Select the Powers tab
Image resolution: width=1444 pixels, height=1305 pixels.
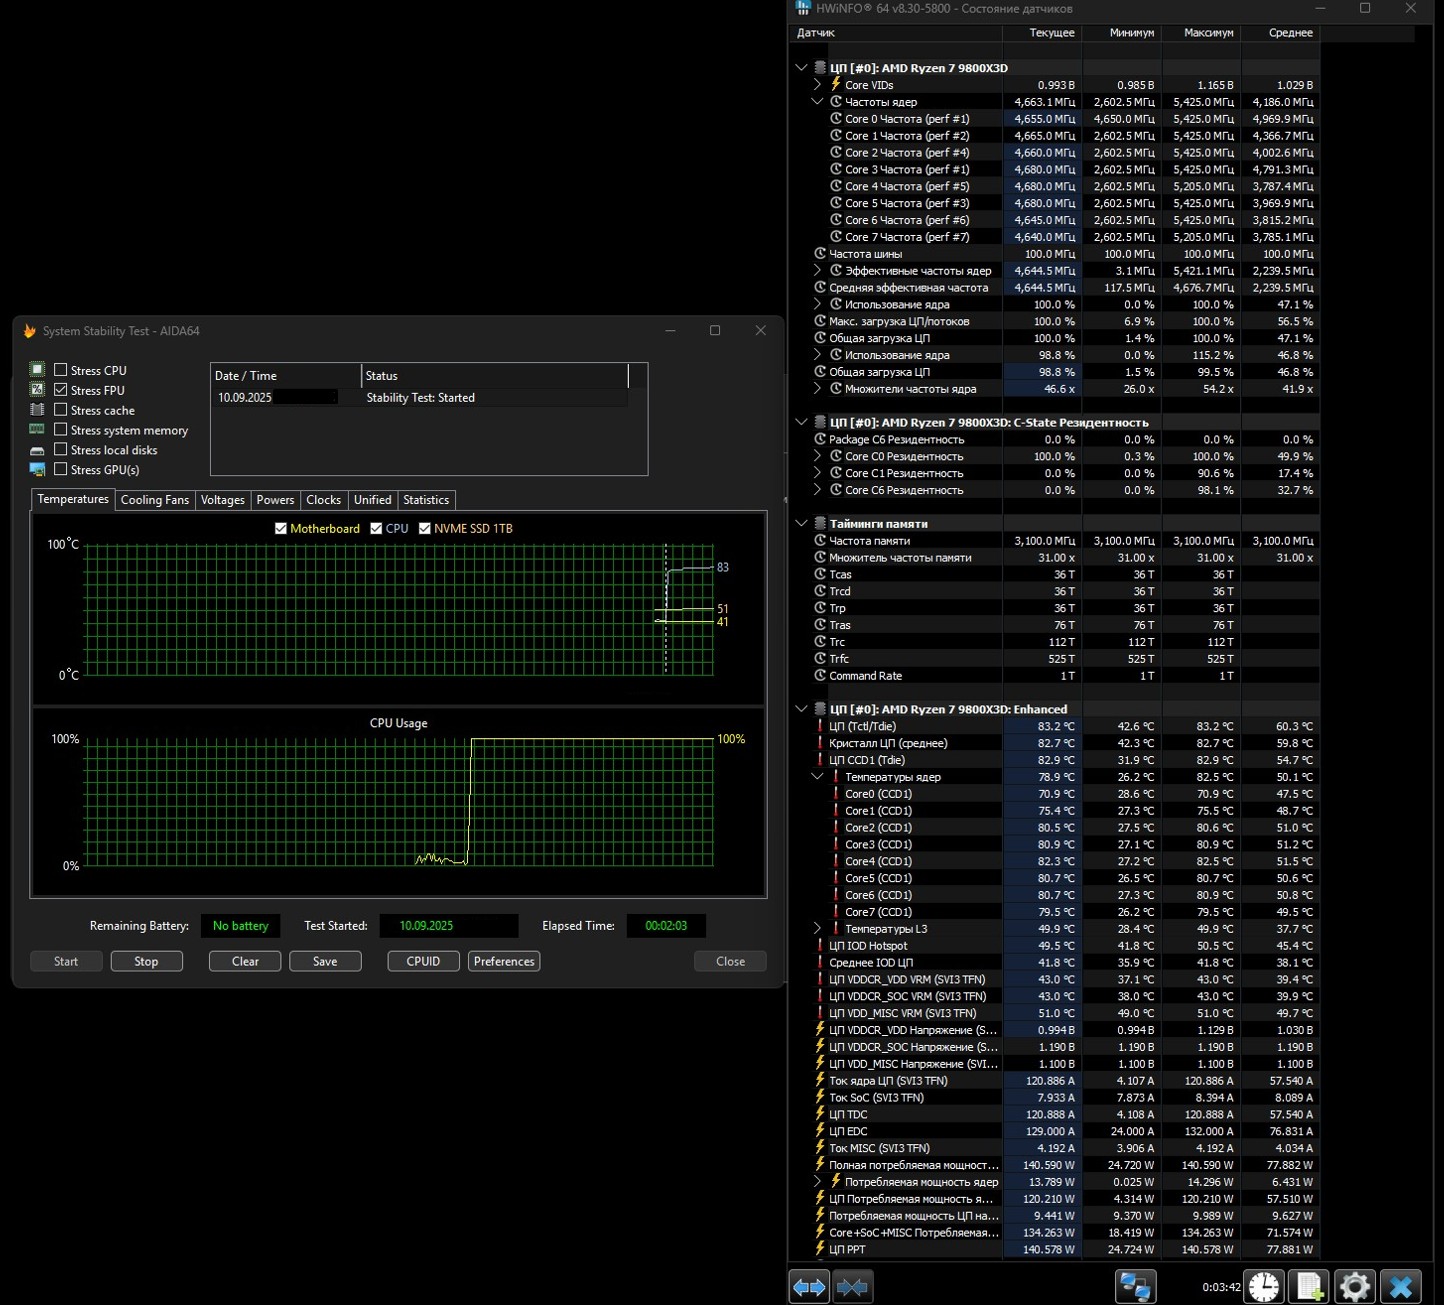coord(275,500)
